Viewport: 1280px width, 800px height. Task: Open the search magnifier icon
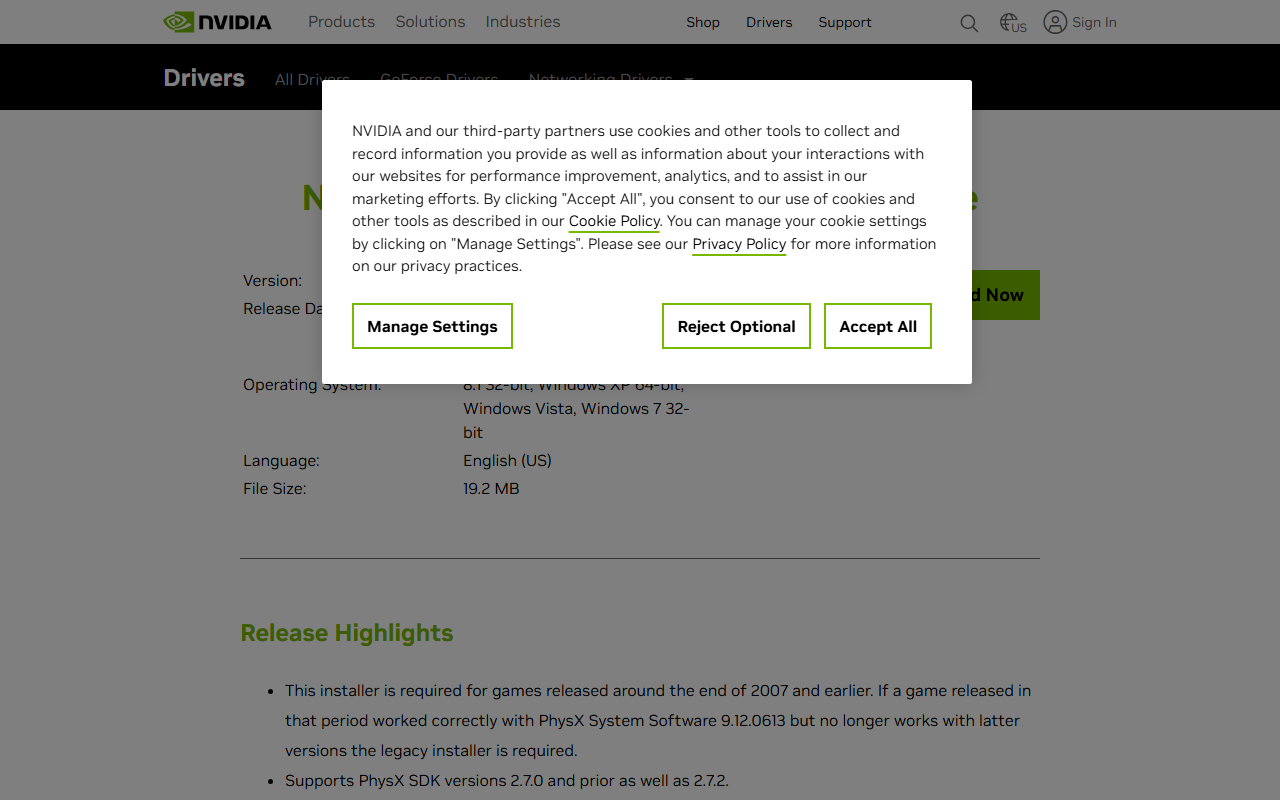coord(969,23)
